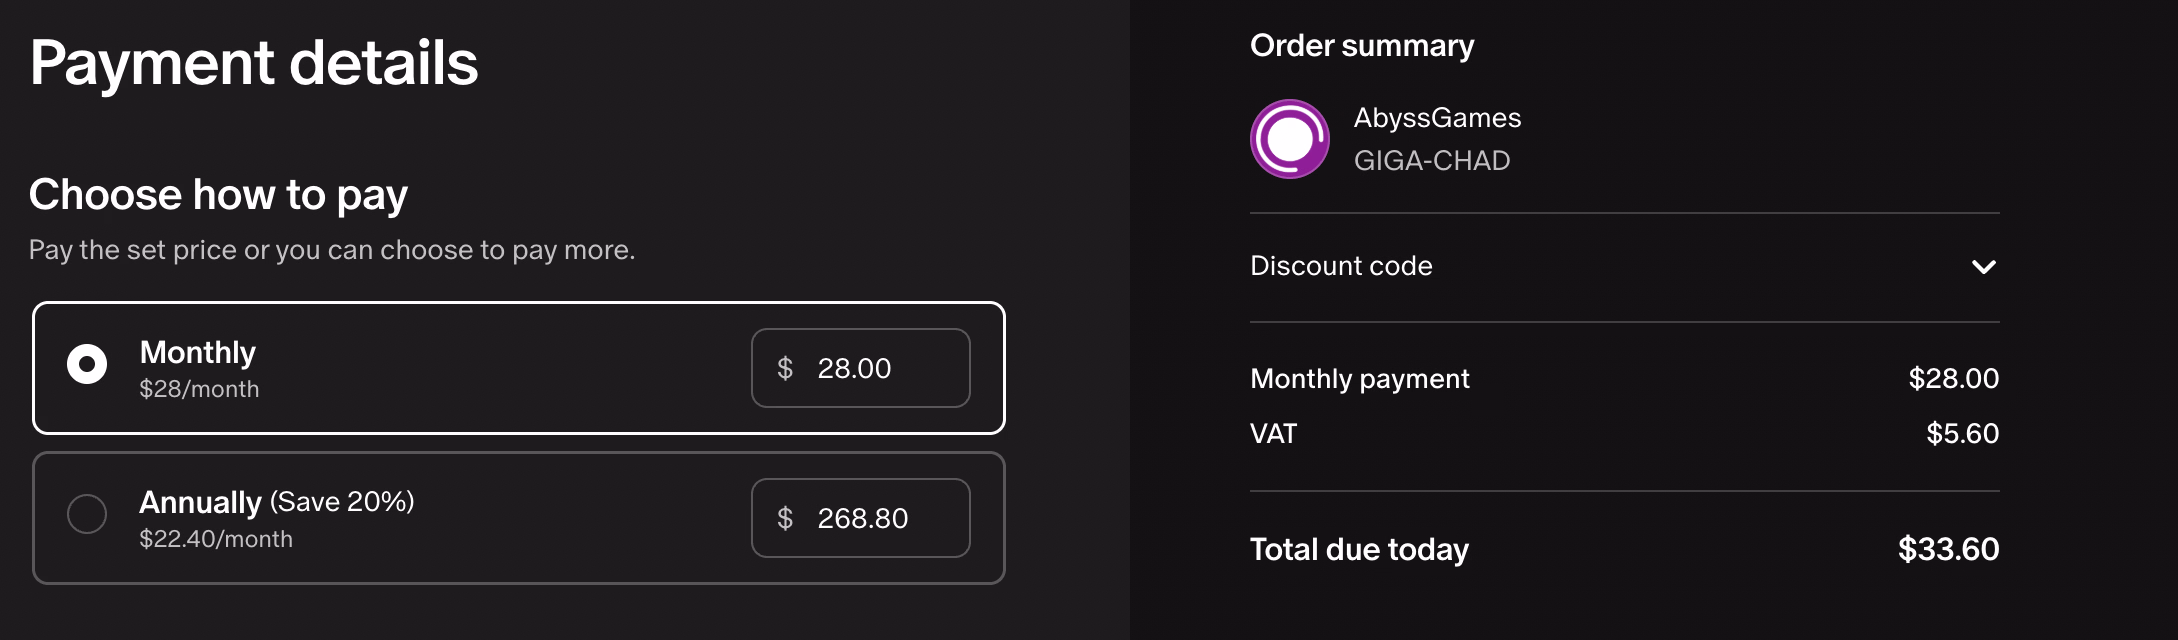Click the GIGA-CHAD tier name

coord(1432,161)
